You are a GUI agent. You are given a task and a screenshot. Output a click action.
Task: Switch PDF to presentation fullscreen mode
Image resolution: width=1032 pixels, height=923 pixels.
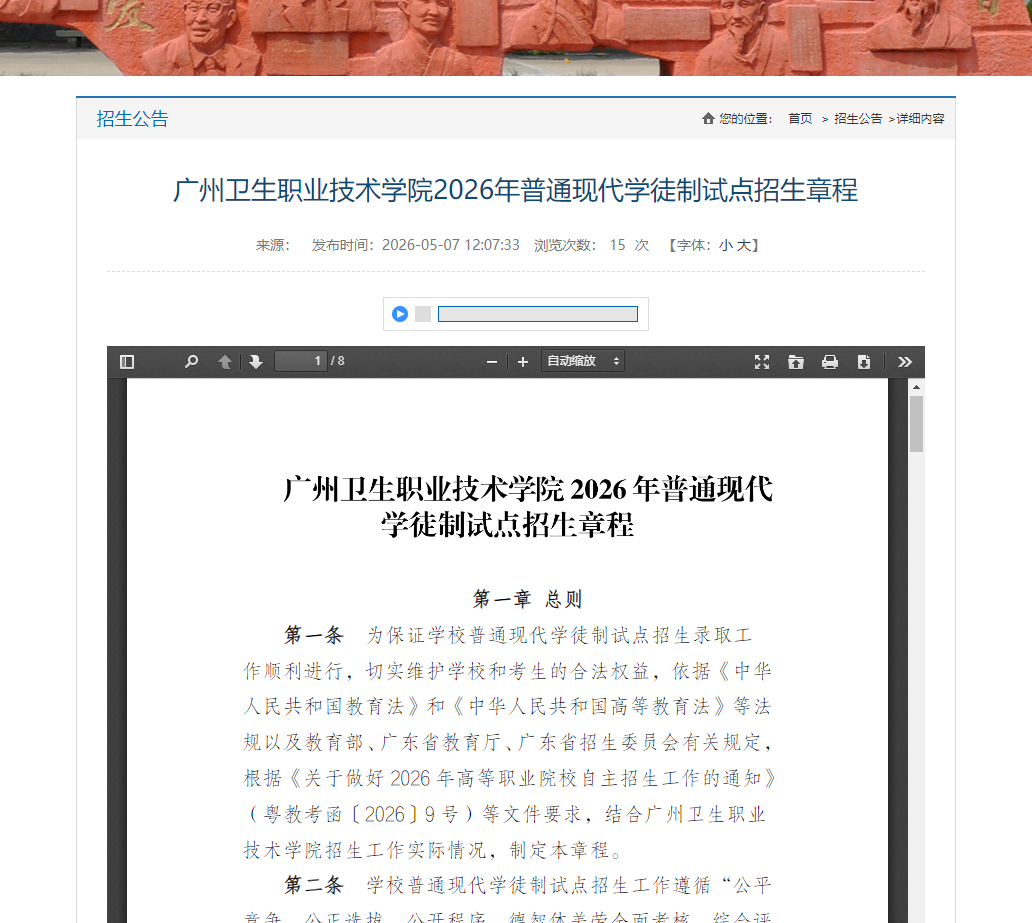[x=761, y=361]
